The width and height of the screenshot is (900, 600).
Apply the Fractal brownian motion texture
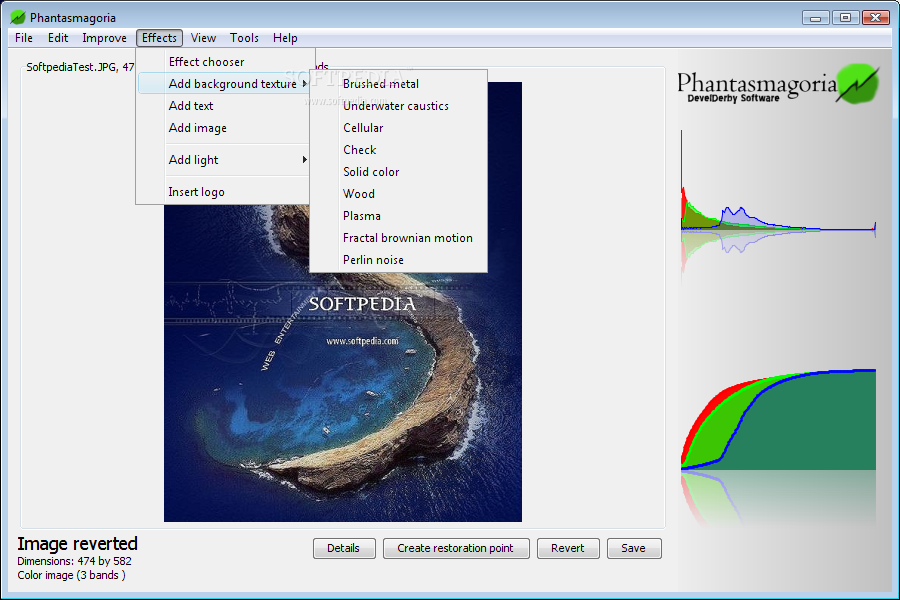coord(398,238)
